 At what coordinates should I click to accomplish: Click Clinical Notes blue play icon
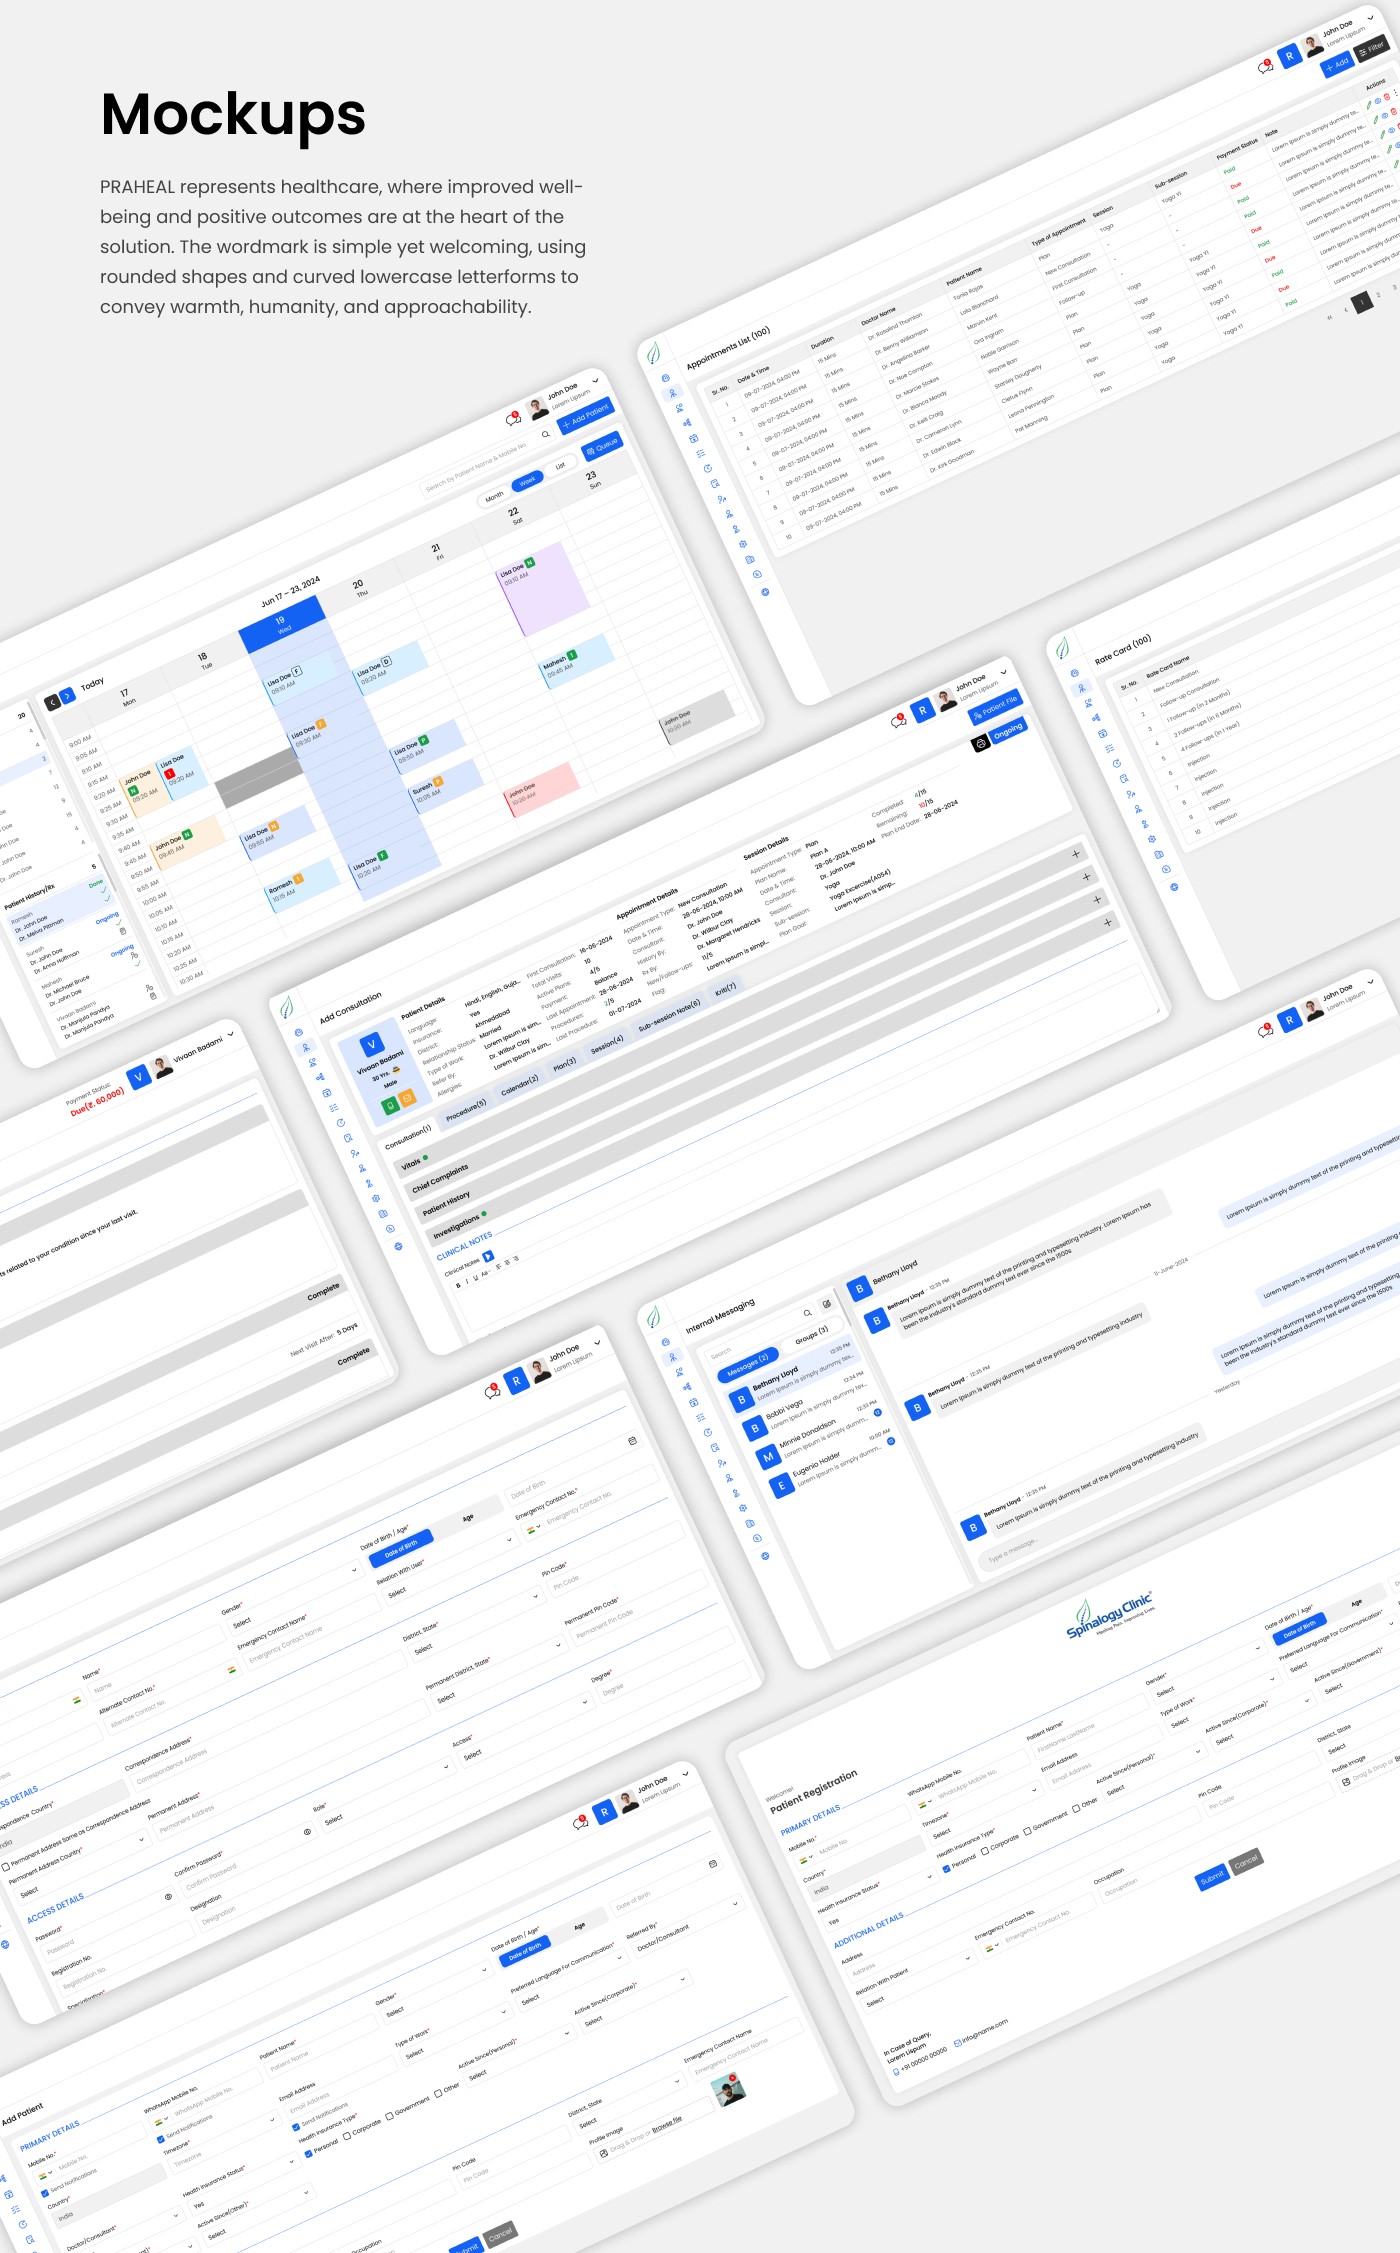click(x=488, y=1256)
